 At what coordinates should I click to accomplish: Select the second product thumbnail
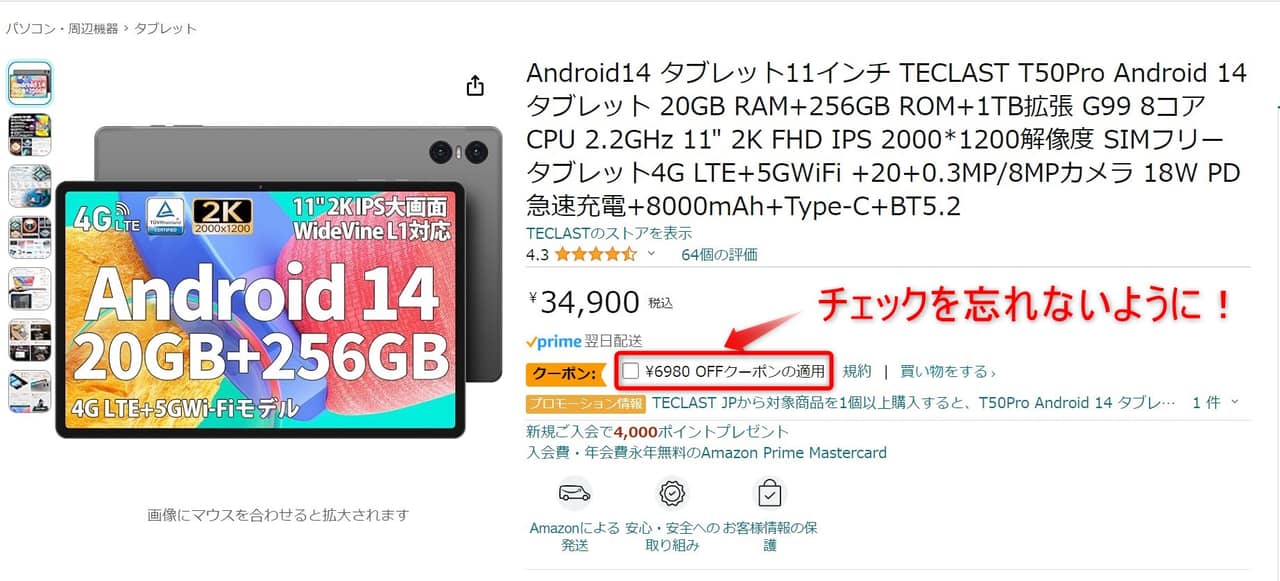pos(30,135)
